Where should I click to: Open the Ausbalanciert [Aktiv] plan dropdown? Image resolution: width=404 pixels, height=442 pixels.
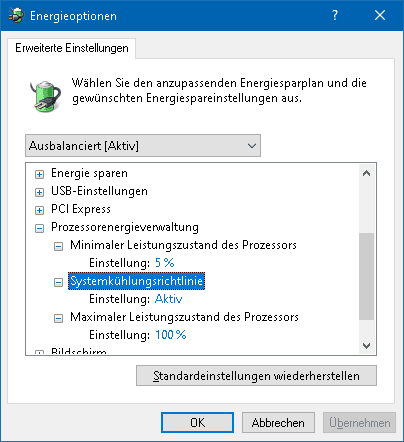pyautogui.click(x=143, y=146)
